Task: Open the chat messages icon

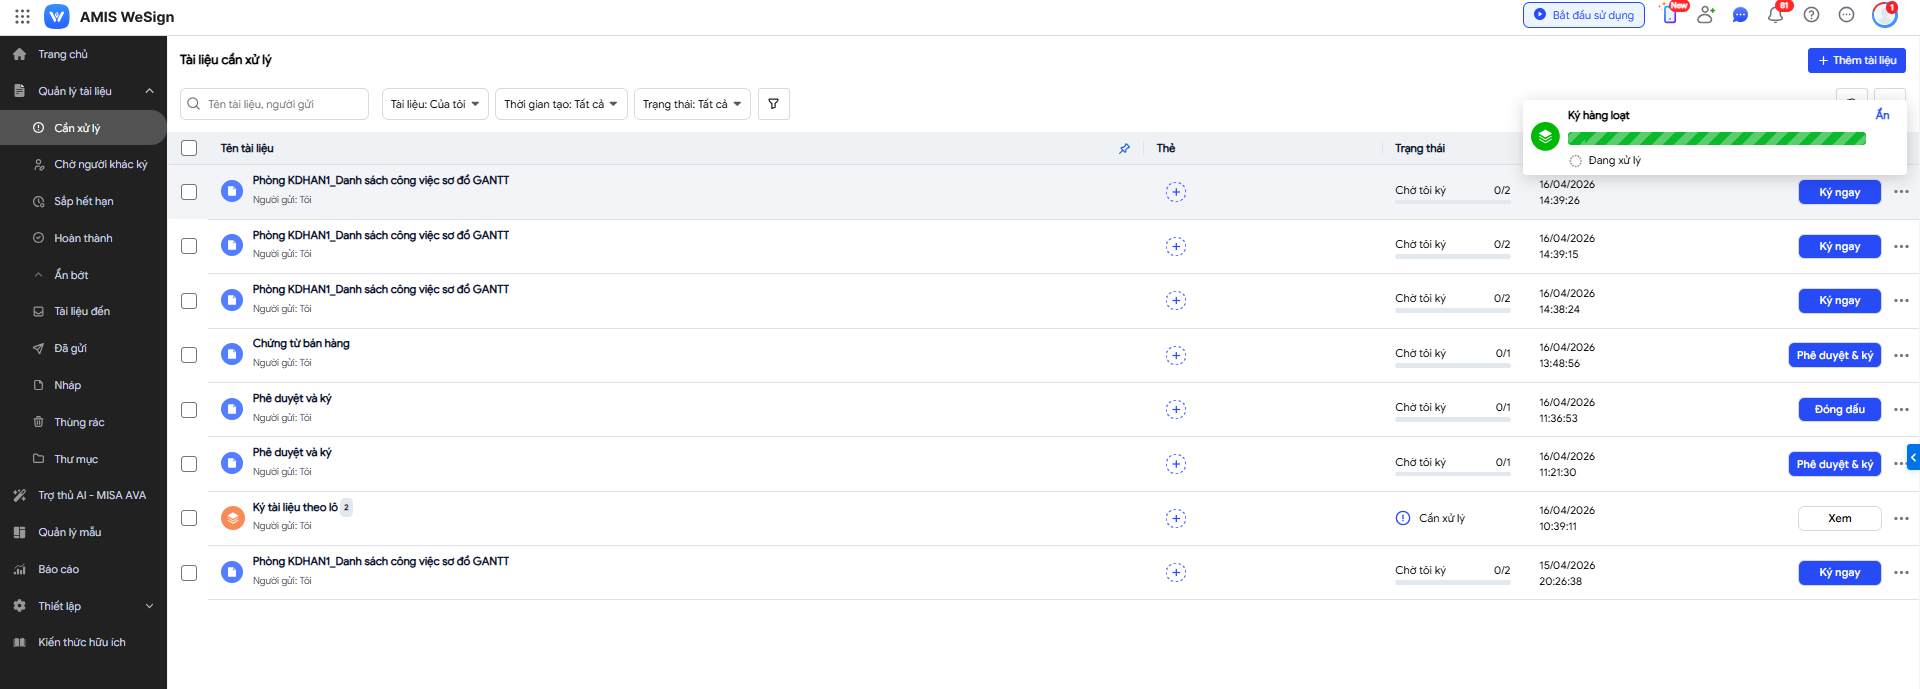Action: point(1740,15)
